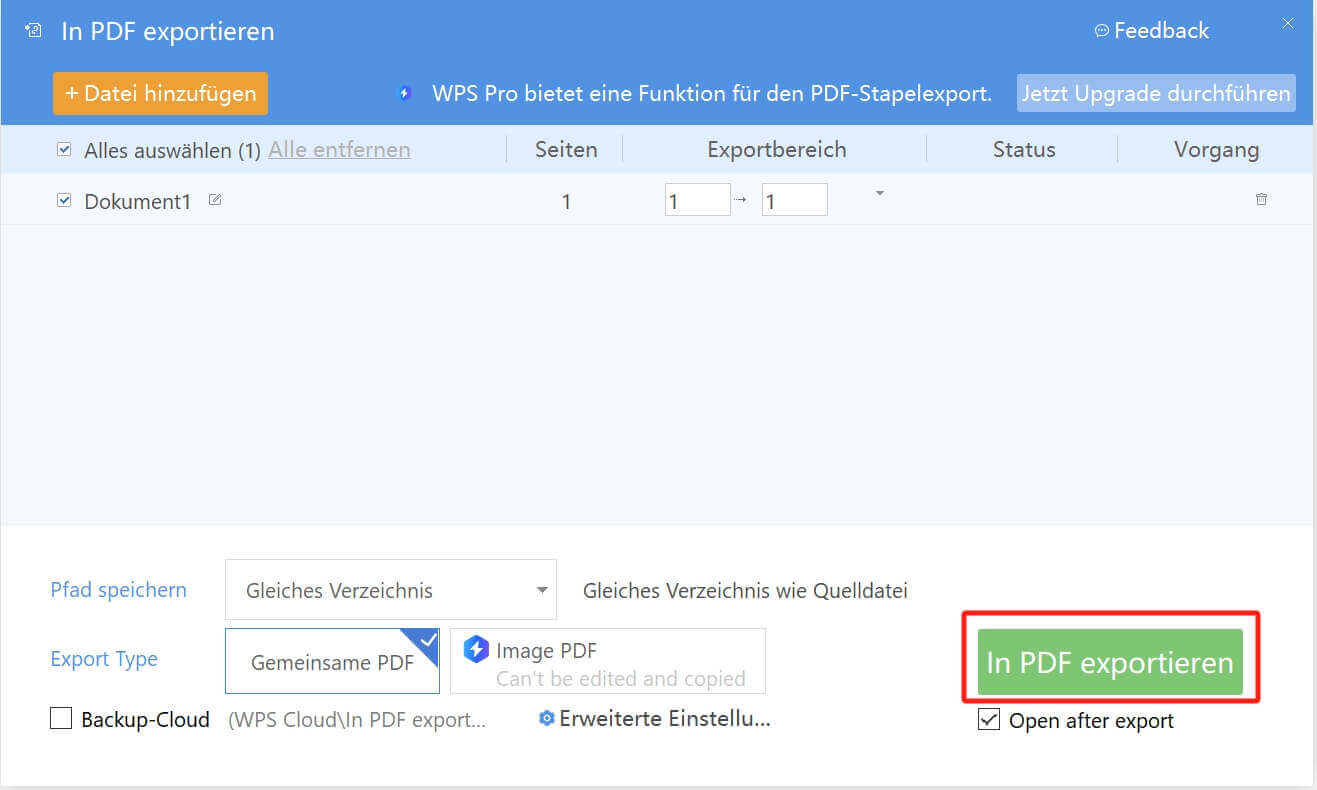Click the WPS Pro lightning bolt icon
Screen dimensions: 1317x790
(404, 92)
